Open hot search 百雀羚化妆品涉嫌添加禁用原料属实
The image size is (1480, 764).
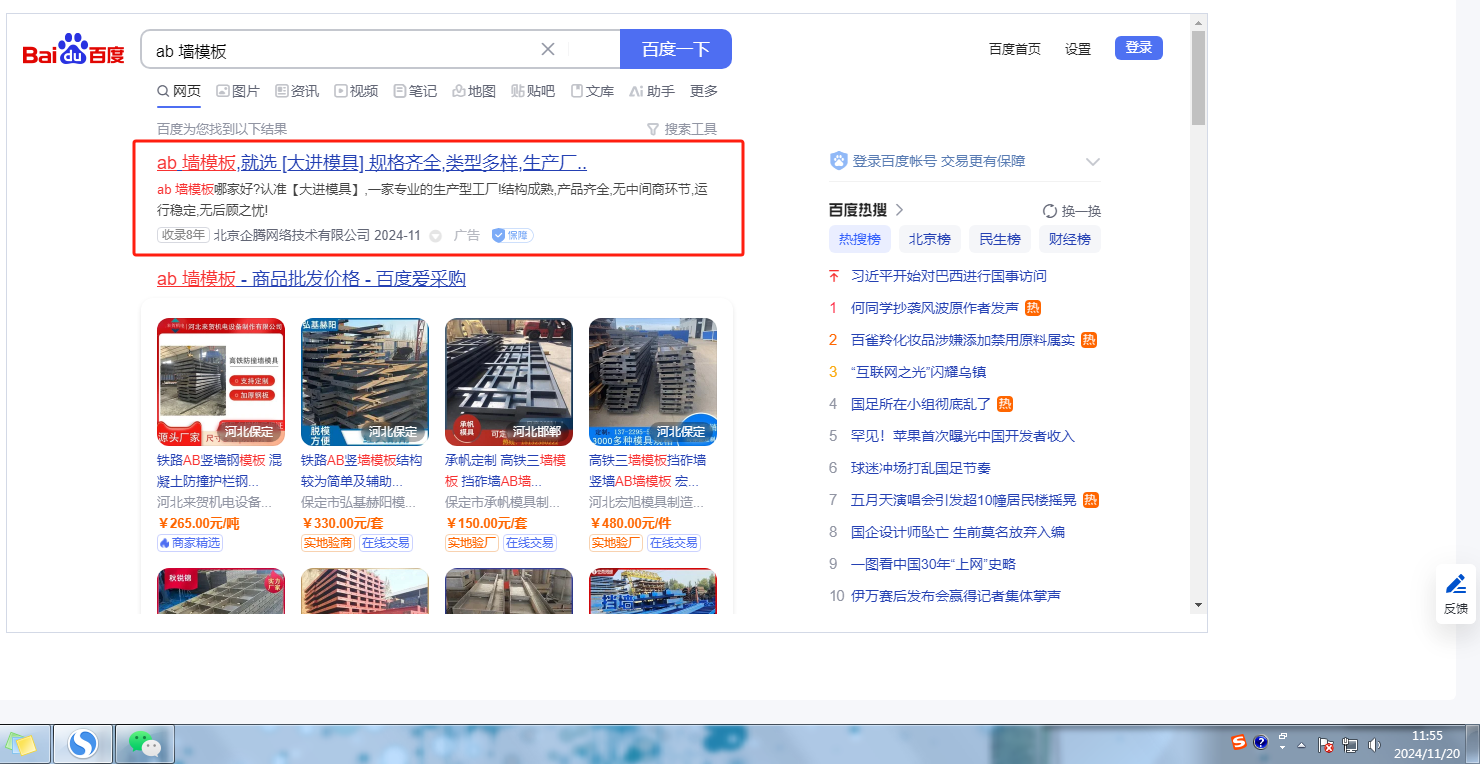[963, 340]
